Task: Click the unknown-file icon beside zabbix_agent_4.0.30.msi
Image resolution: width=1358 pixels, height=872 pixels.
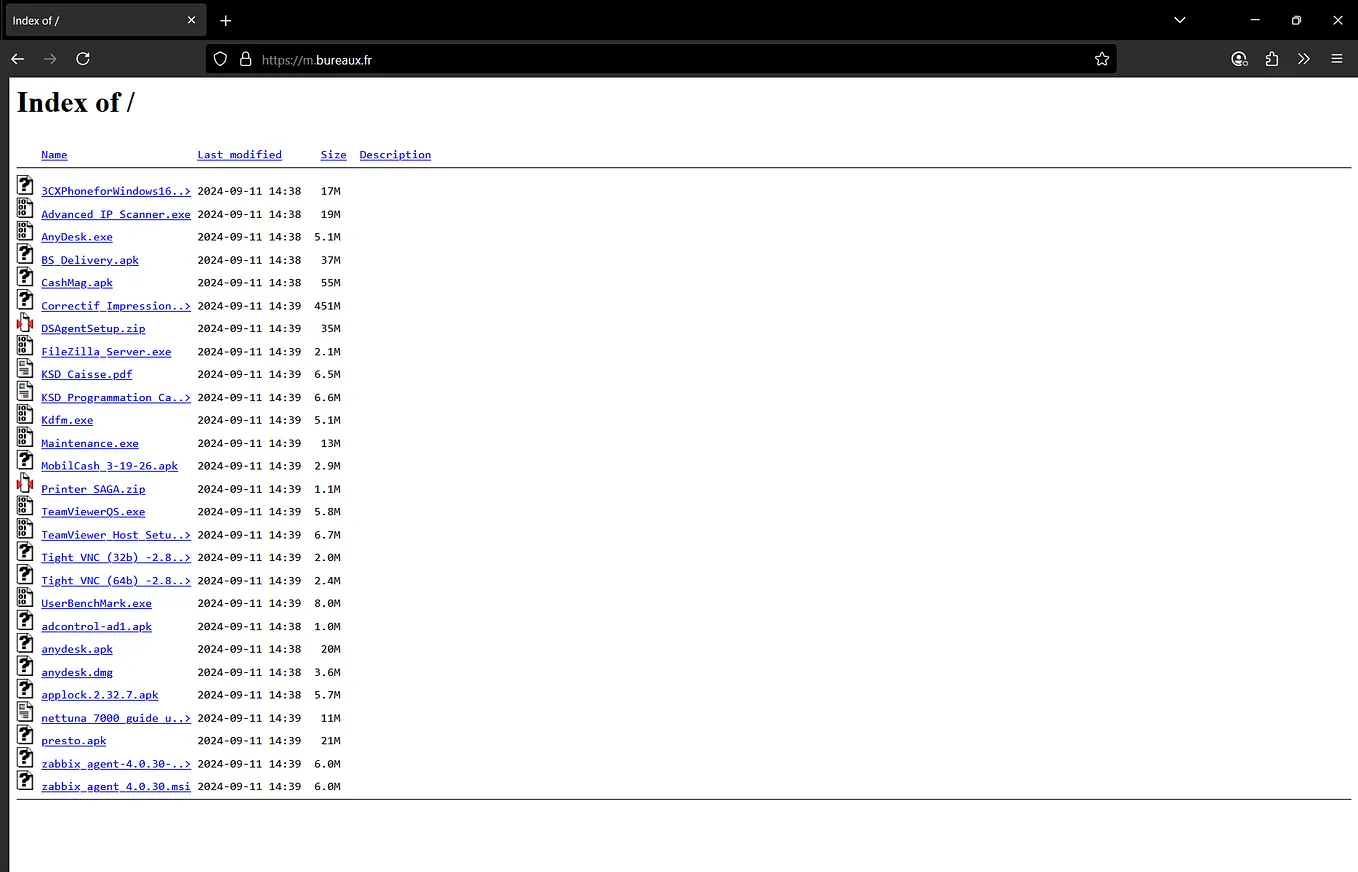Action: [x=25, y=781]
